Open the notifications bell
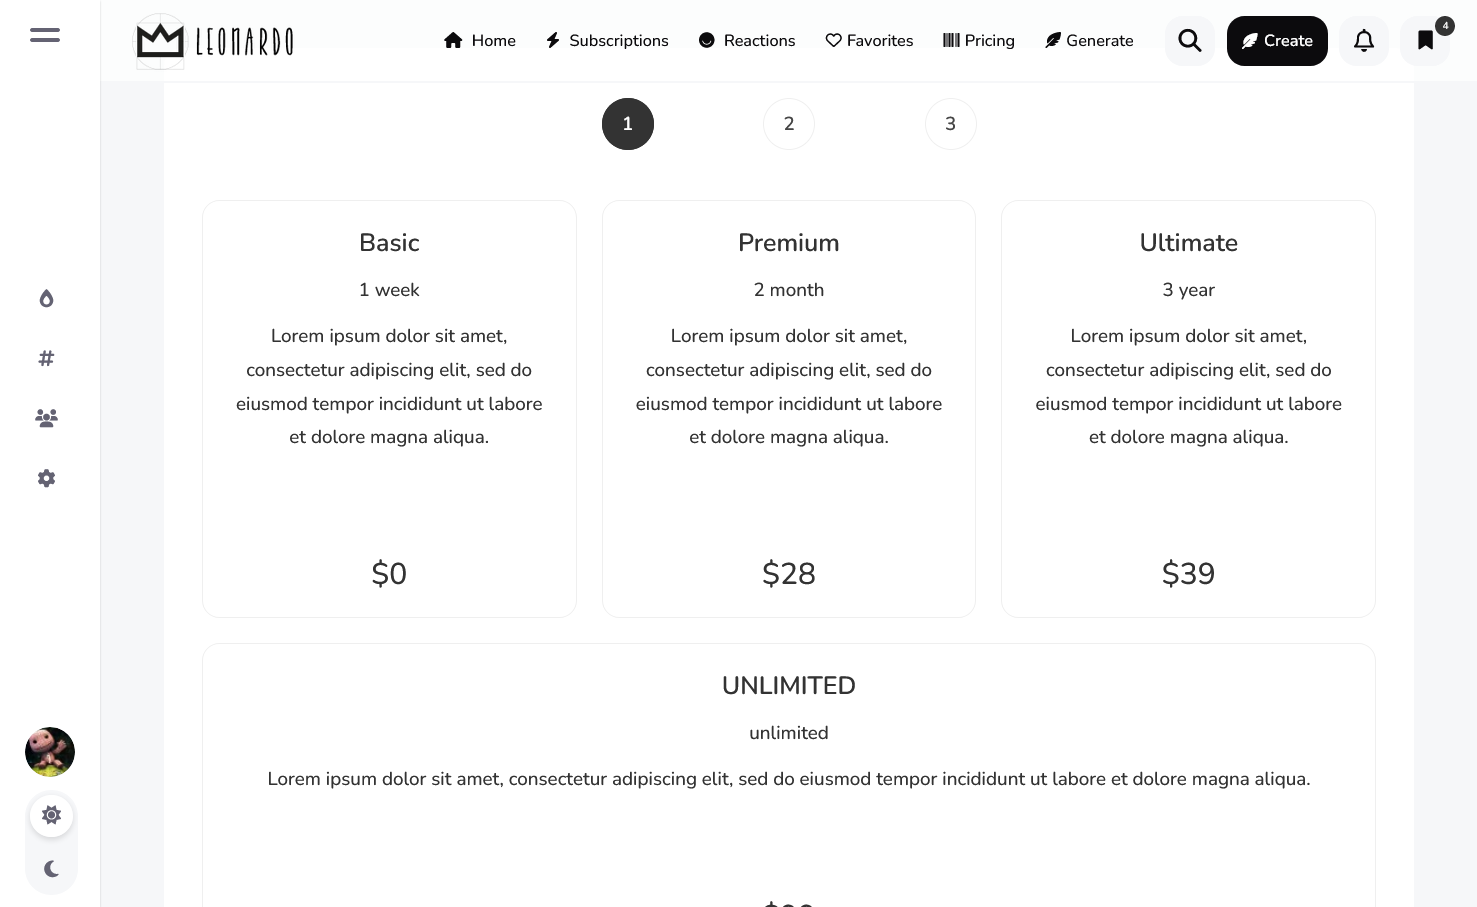This screenshot has height=907, width=1477. (x=1363, y=41)
